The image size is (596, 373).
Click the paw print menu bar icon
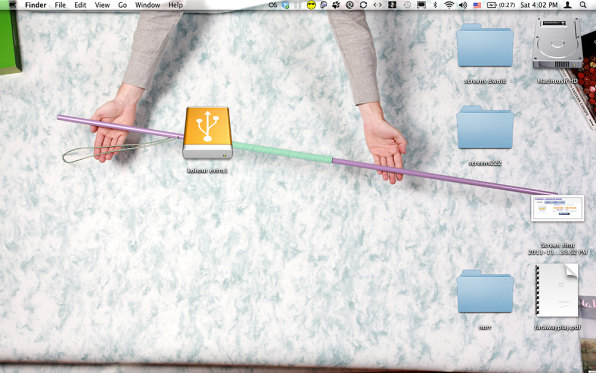click(336, 5)
